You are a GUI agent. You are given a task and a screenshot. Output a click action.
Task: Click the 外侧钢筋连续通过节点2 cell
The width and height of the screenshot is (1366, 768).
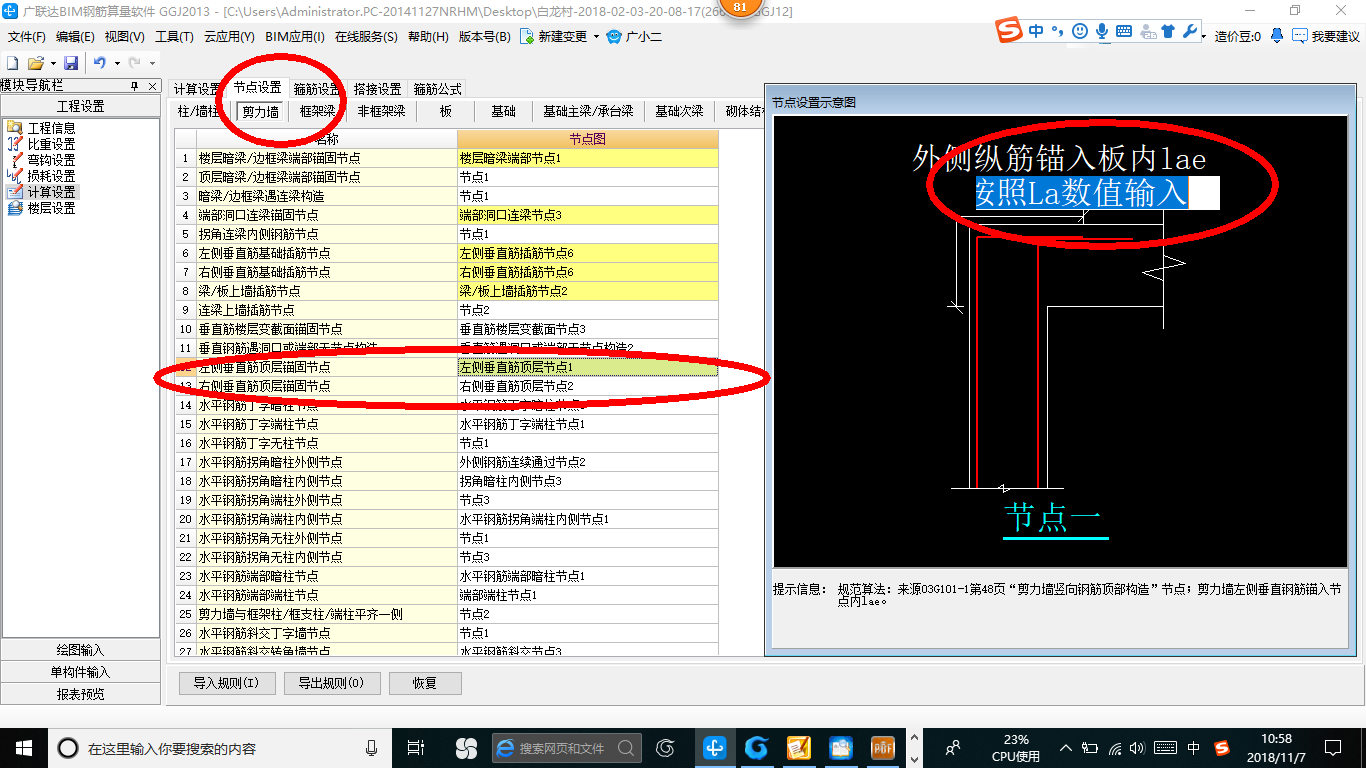tap(587, 462)
